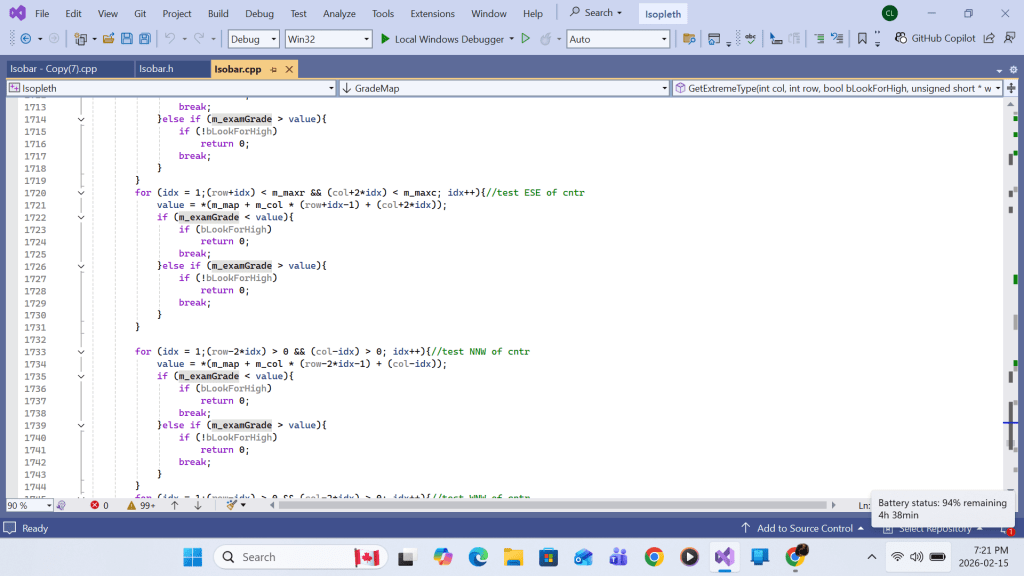
Task: Open the Debug configuration dropdown
Action: tap(253, 39)
